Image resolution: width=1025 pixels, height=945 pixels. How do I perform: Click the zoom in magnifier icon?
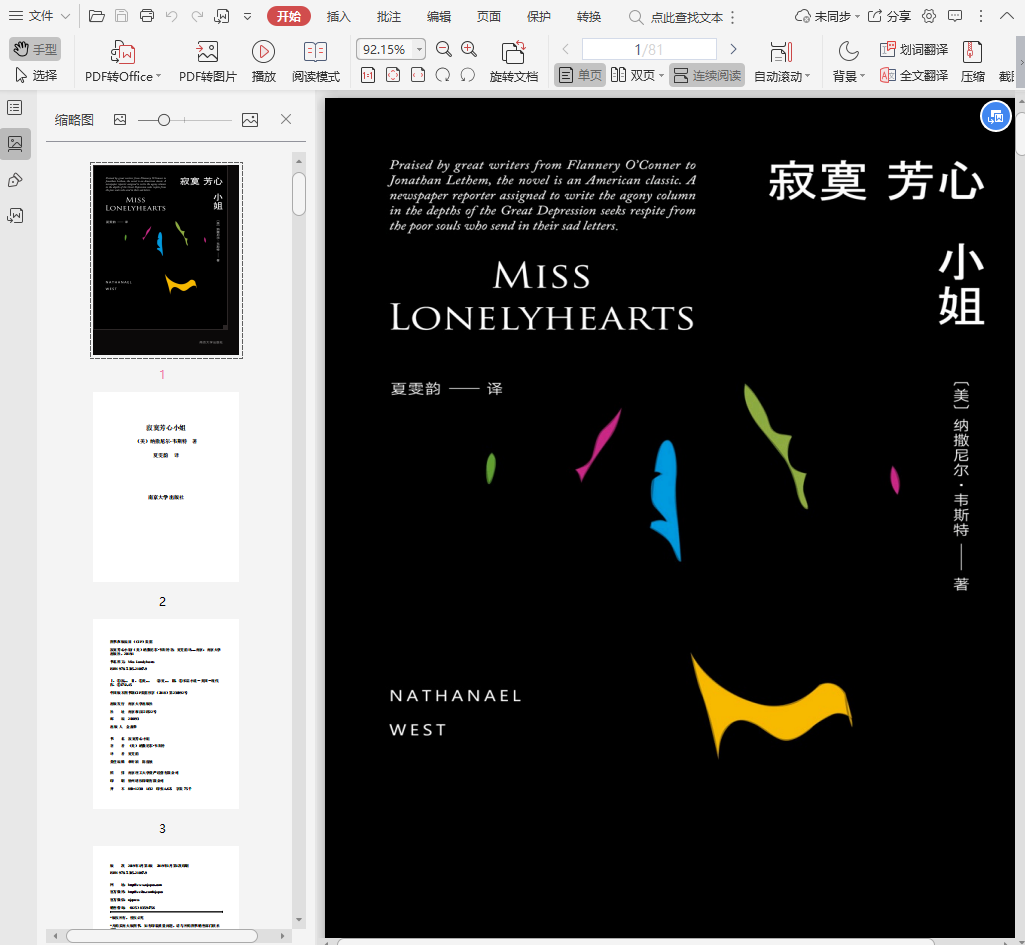[x=469, y=49]
